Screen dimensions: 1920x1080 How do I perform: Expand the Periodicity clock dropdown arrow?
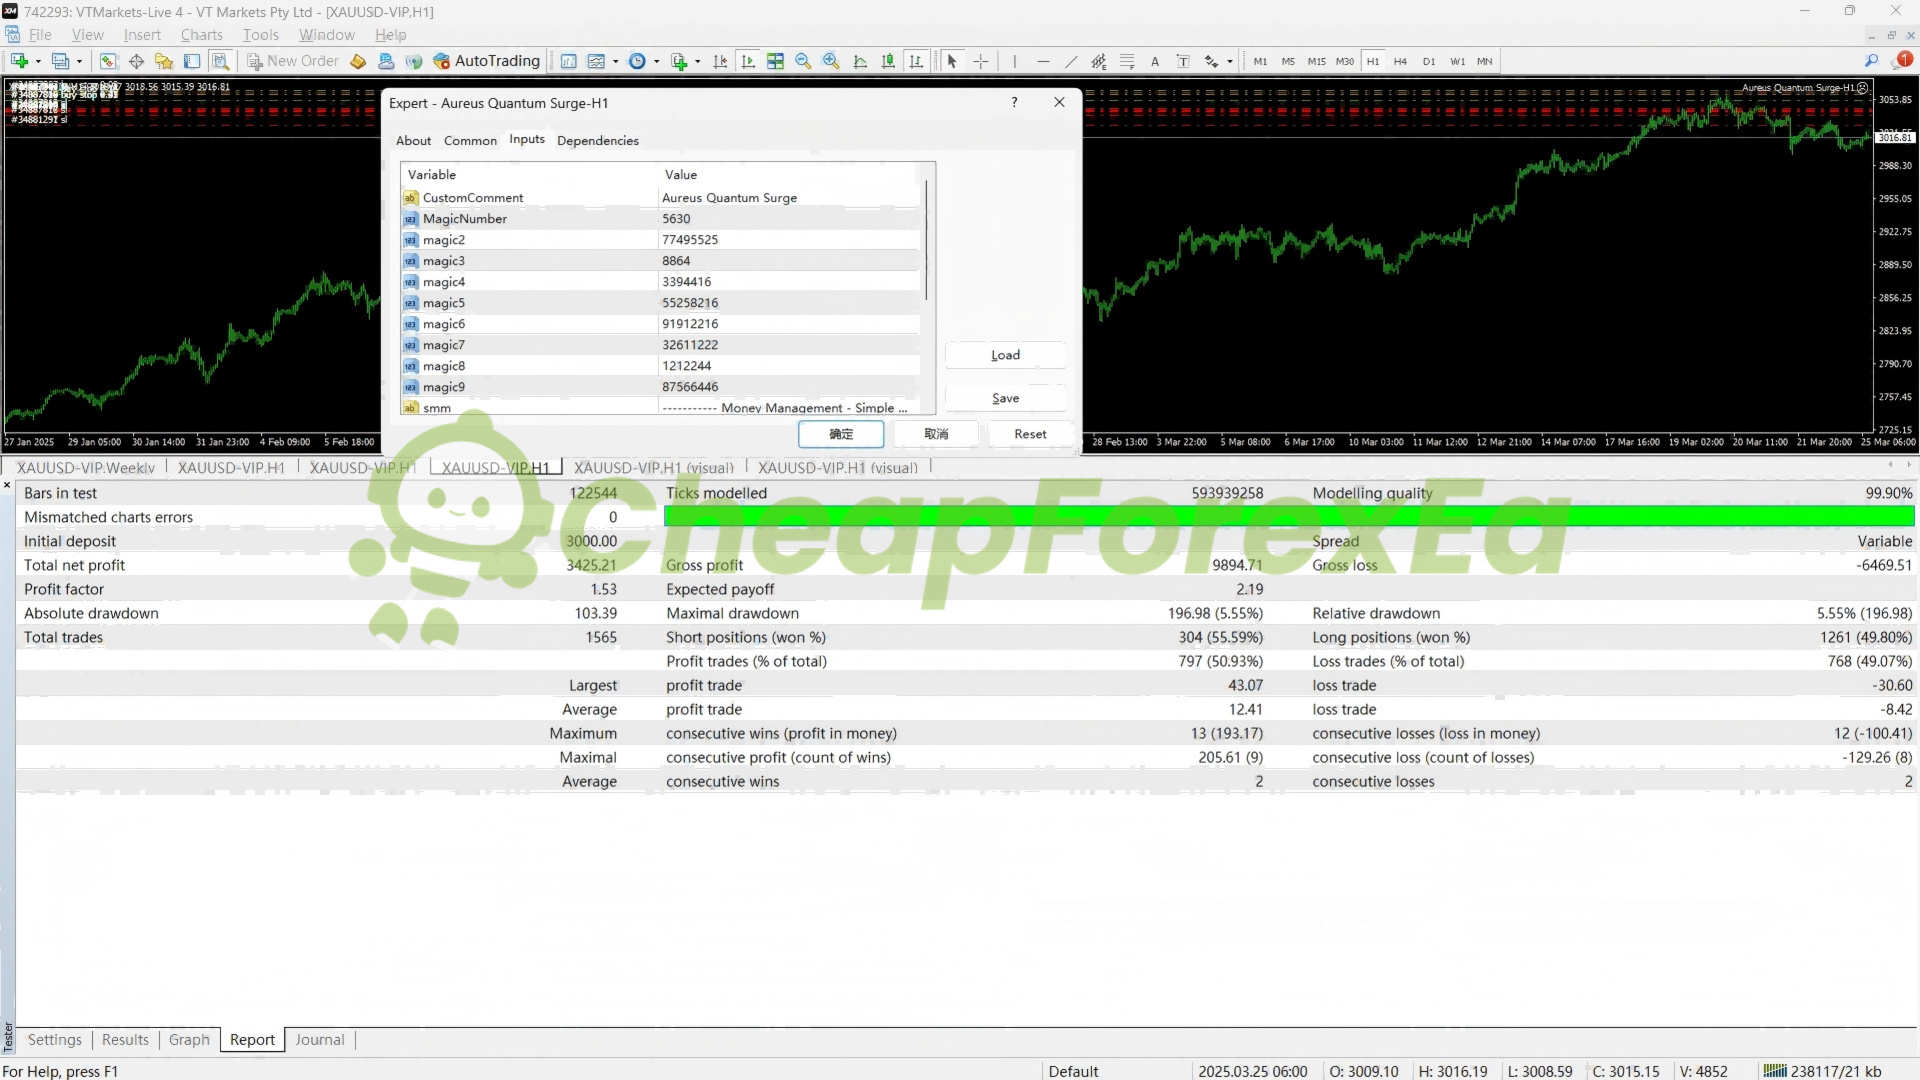pos(656,61)
